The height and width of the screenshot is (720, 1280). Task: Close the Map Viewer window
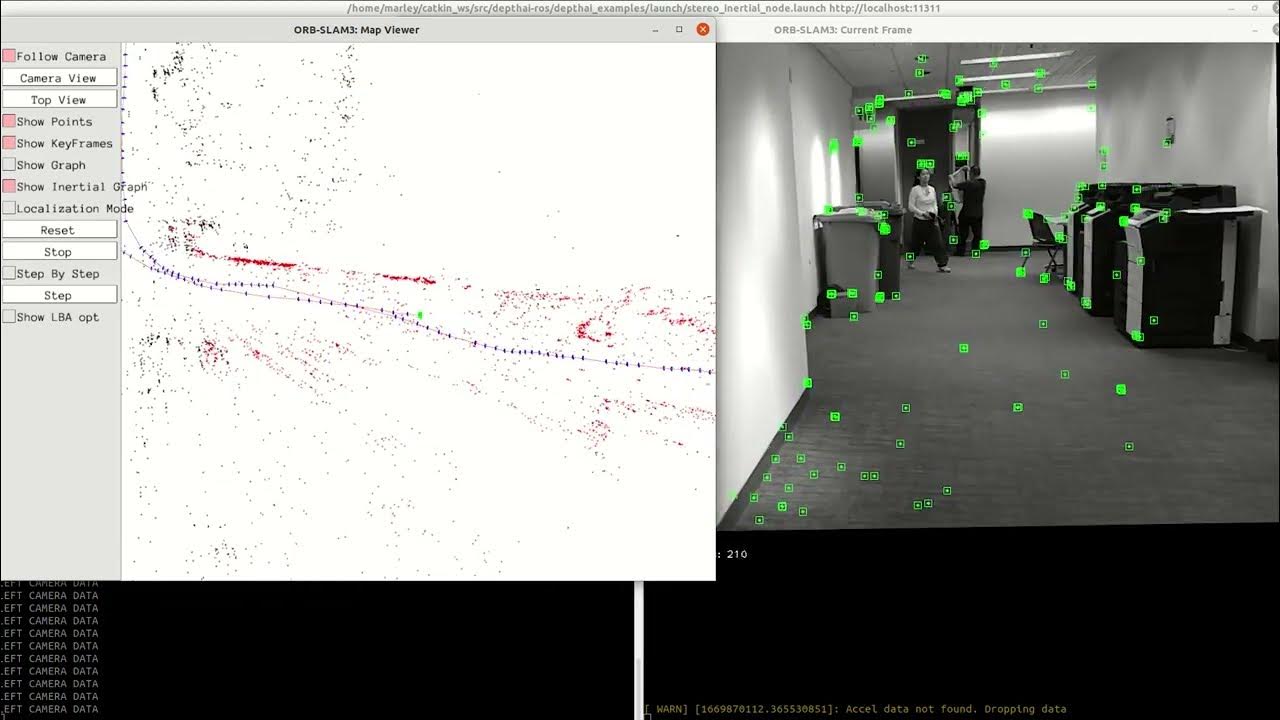(x=703, y=30)
